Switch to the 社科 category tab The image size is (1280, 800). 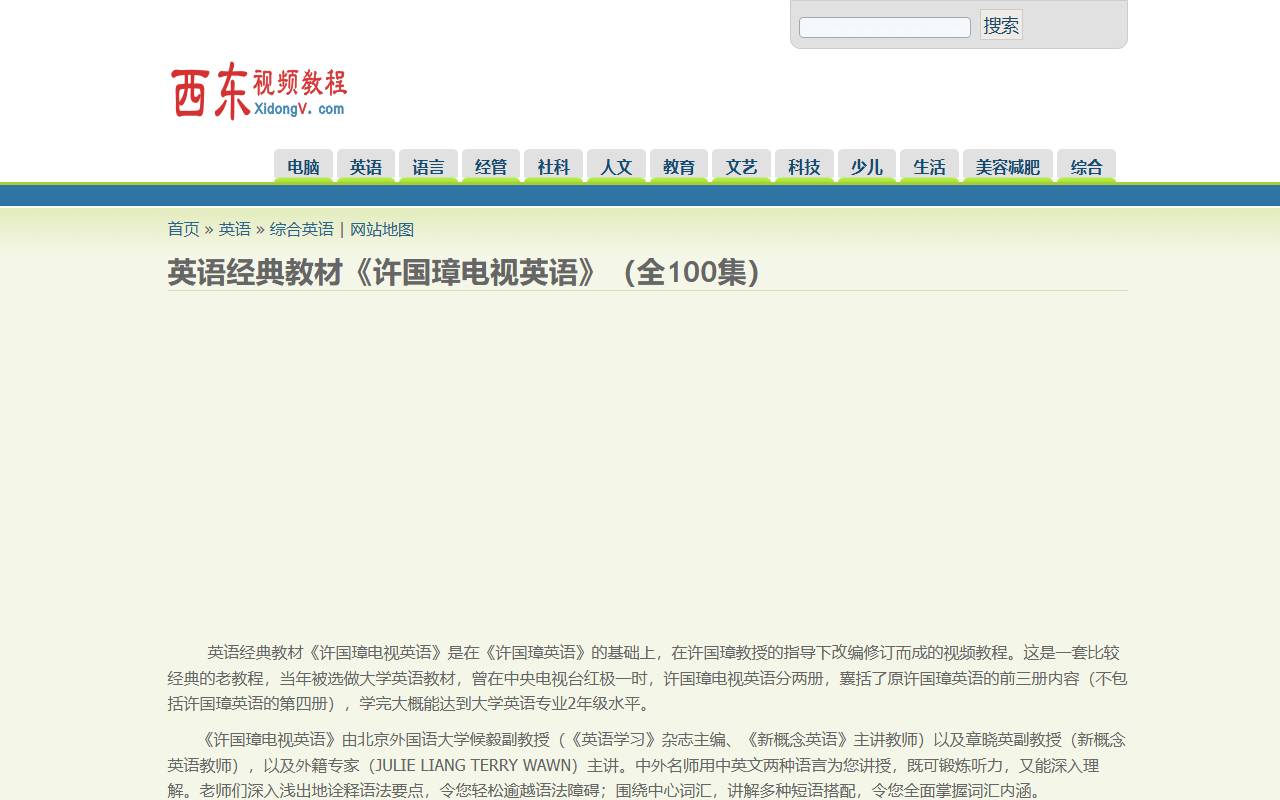tap(553, 166)
